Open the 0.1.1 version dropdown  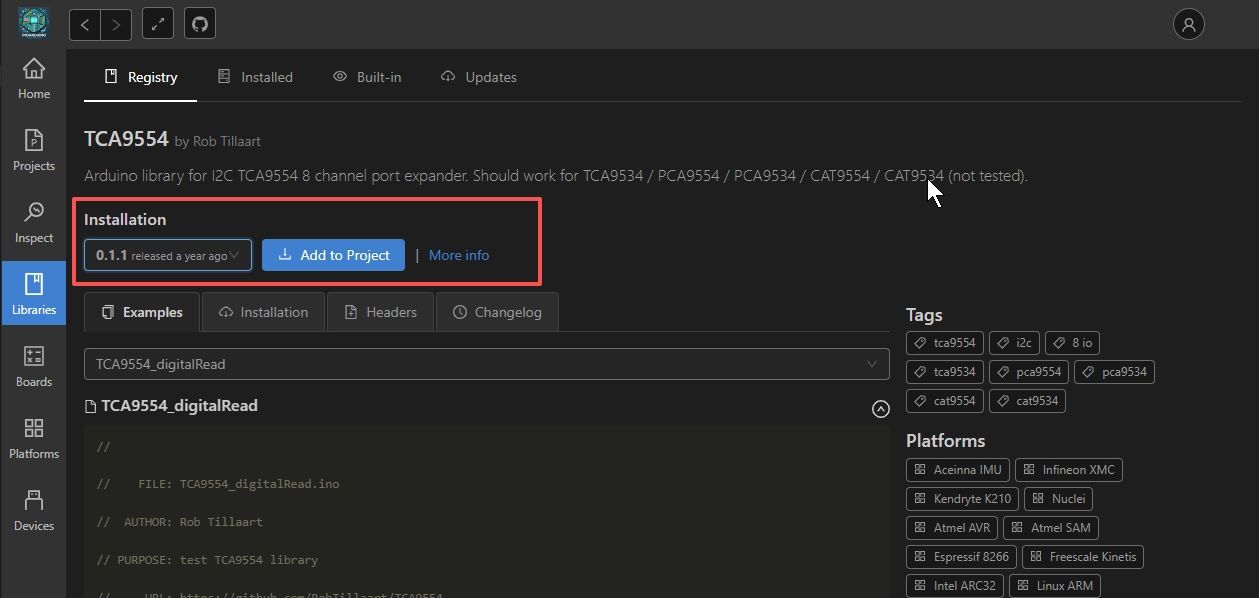[x=168, y=255]
